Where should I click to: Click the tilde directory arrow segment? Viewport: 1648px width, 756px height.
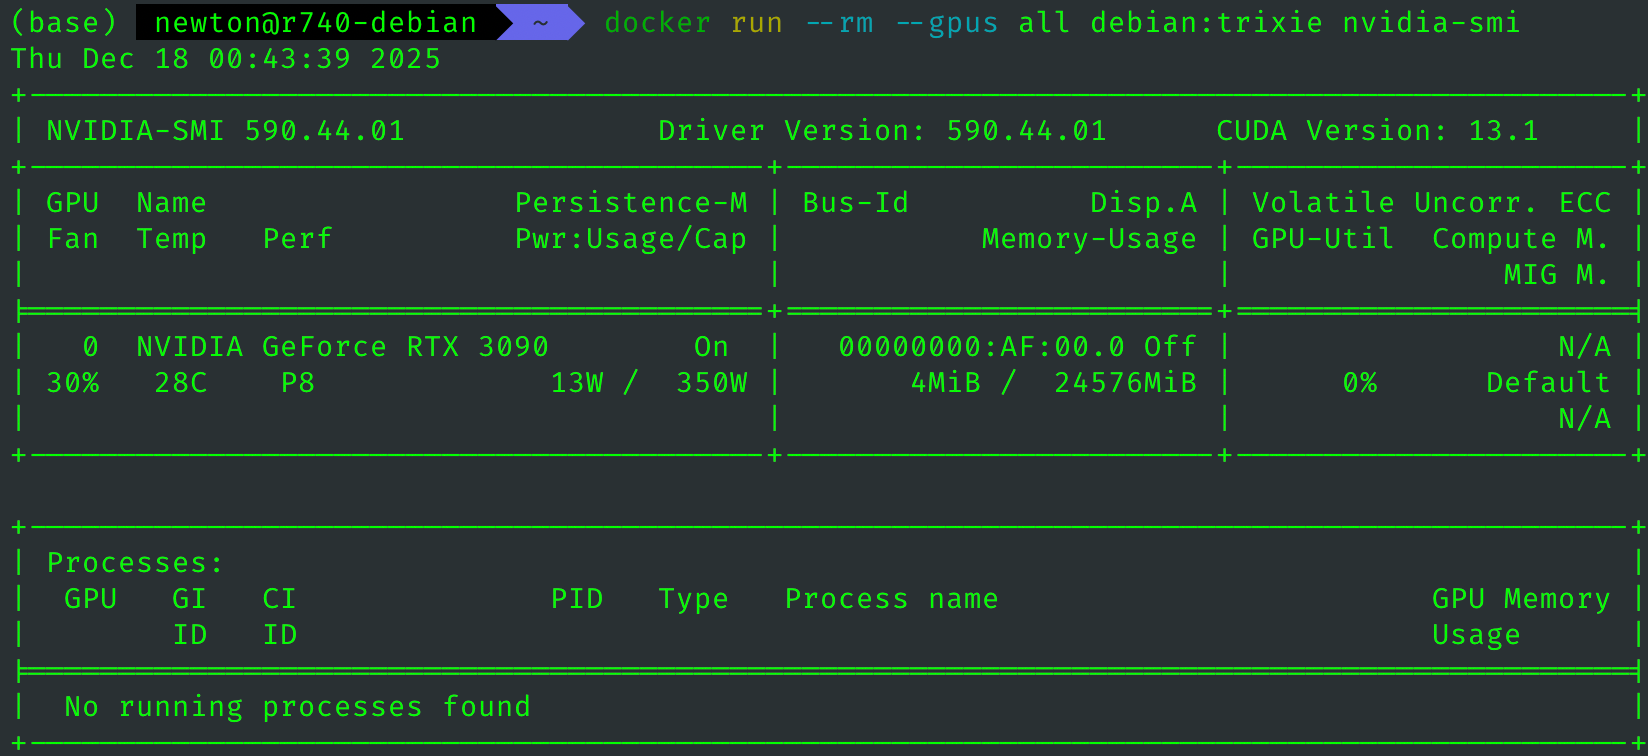[x=540, y=22]
